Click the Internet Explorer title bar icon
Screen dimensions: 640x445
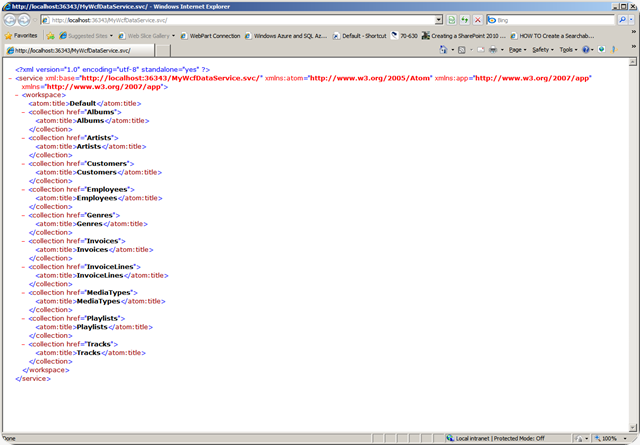pos(6,6)
